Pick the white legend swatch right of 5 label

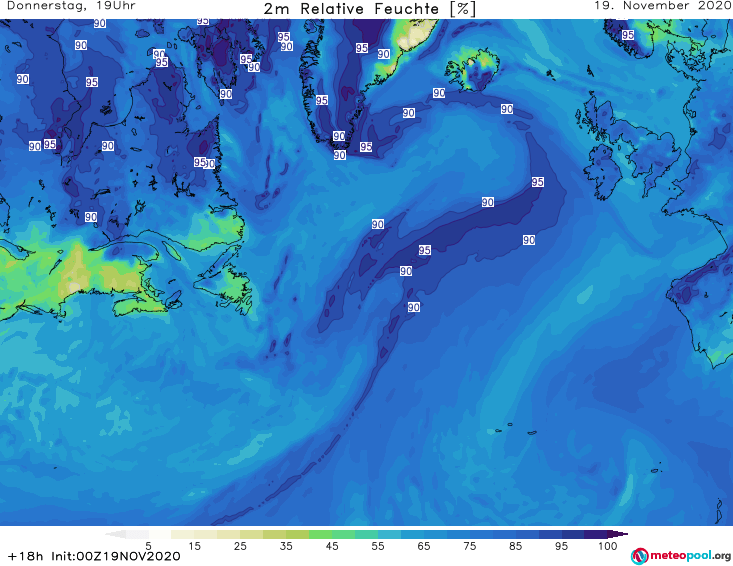[160, 534]
